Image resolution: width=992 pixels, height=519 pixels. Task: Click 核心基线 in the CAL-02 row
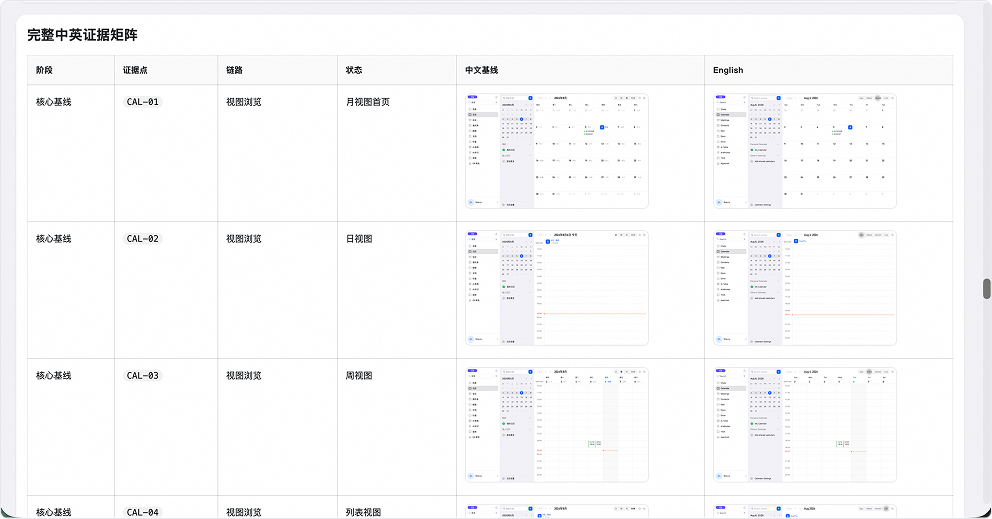point(54,239)
